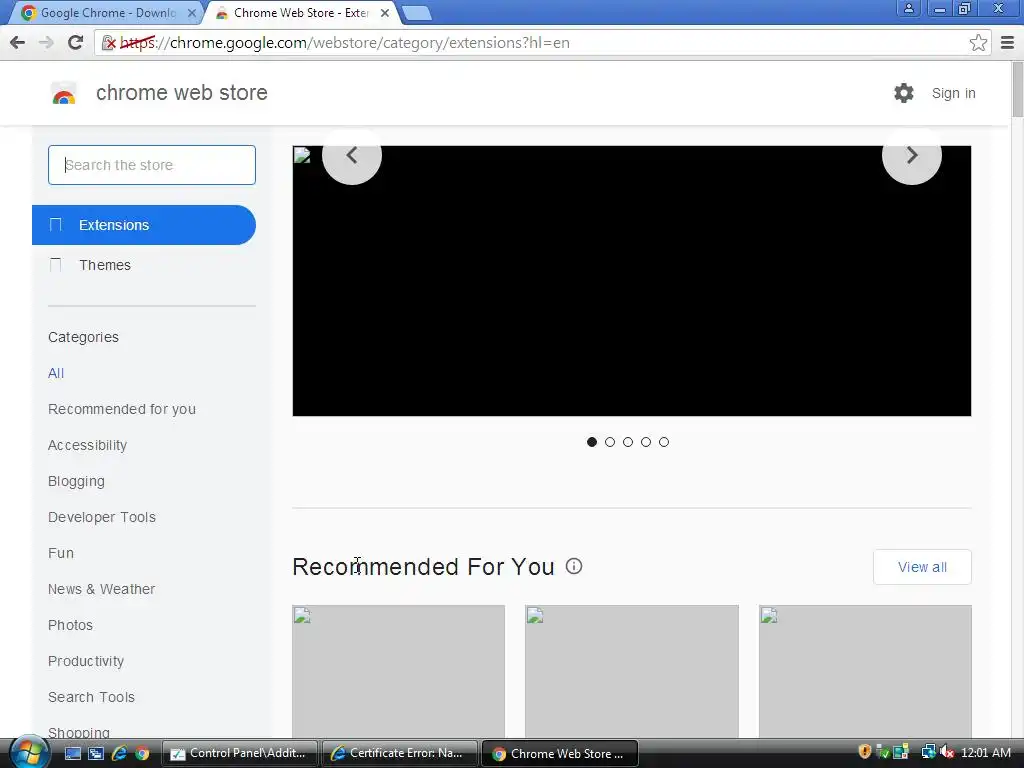The width and height of the screenshot is (1024, 768).
Task: Open the Blogging category
Action: (x=76, y=481)
